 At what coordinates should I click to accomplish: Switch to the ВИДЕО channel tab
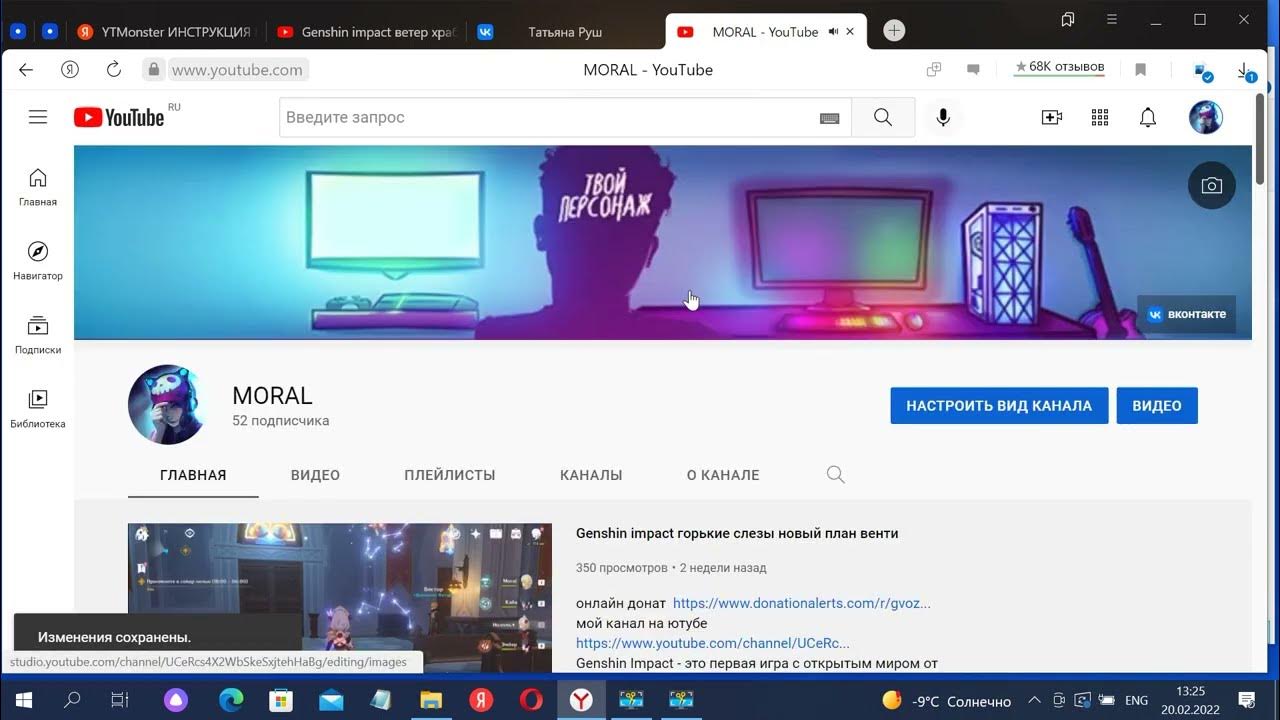point(315,475)
